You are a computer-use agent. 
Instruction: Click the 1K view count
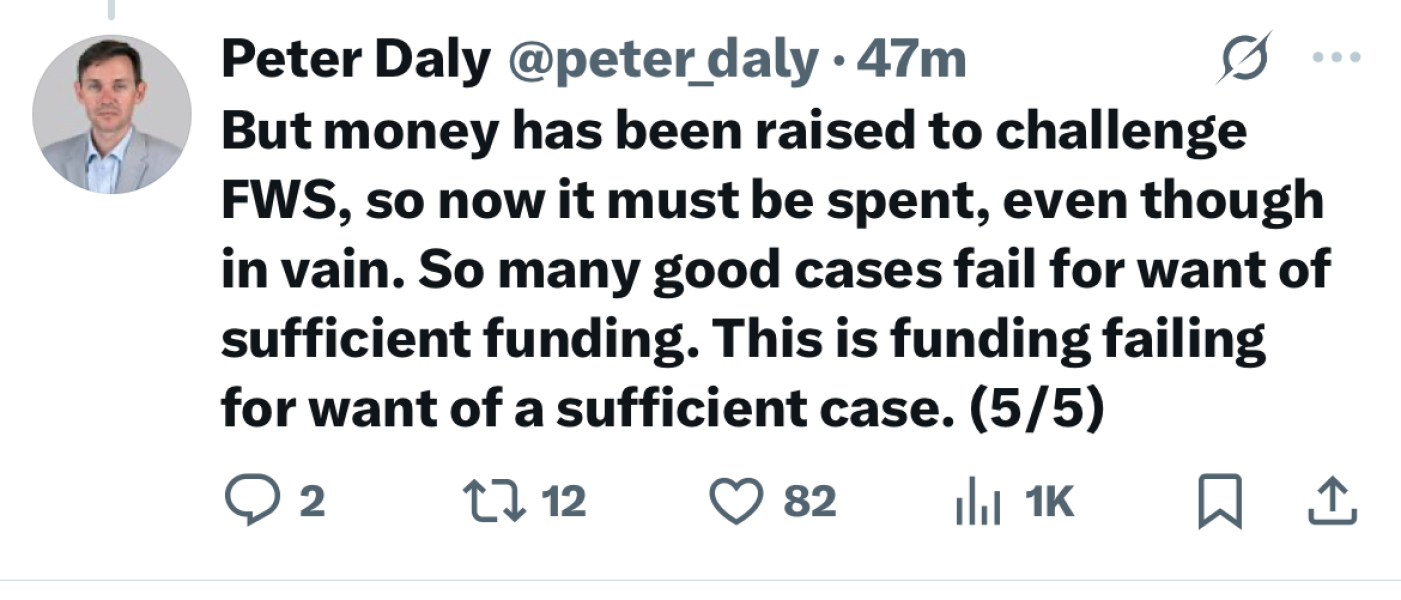(1048, 501)
